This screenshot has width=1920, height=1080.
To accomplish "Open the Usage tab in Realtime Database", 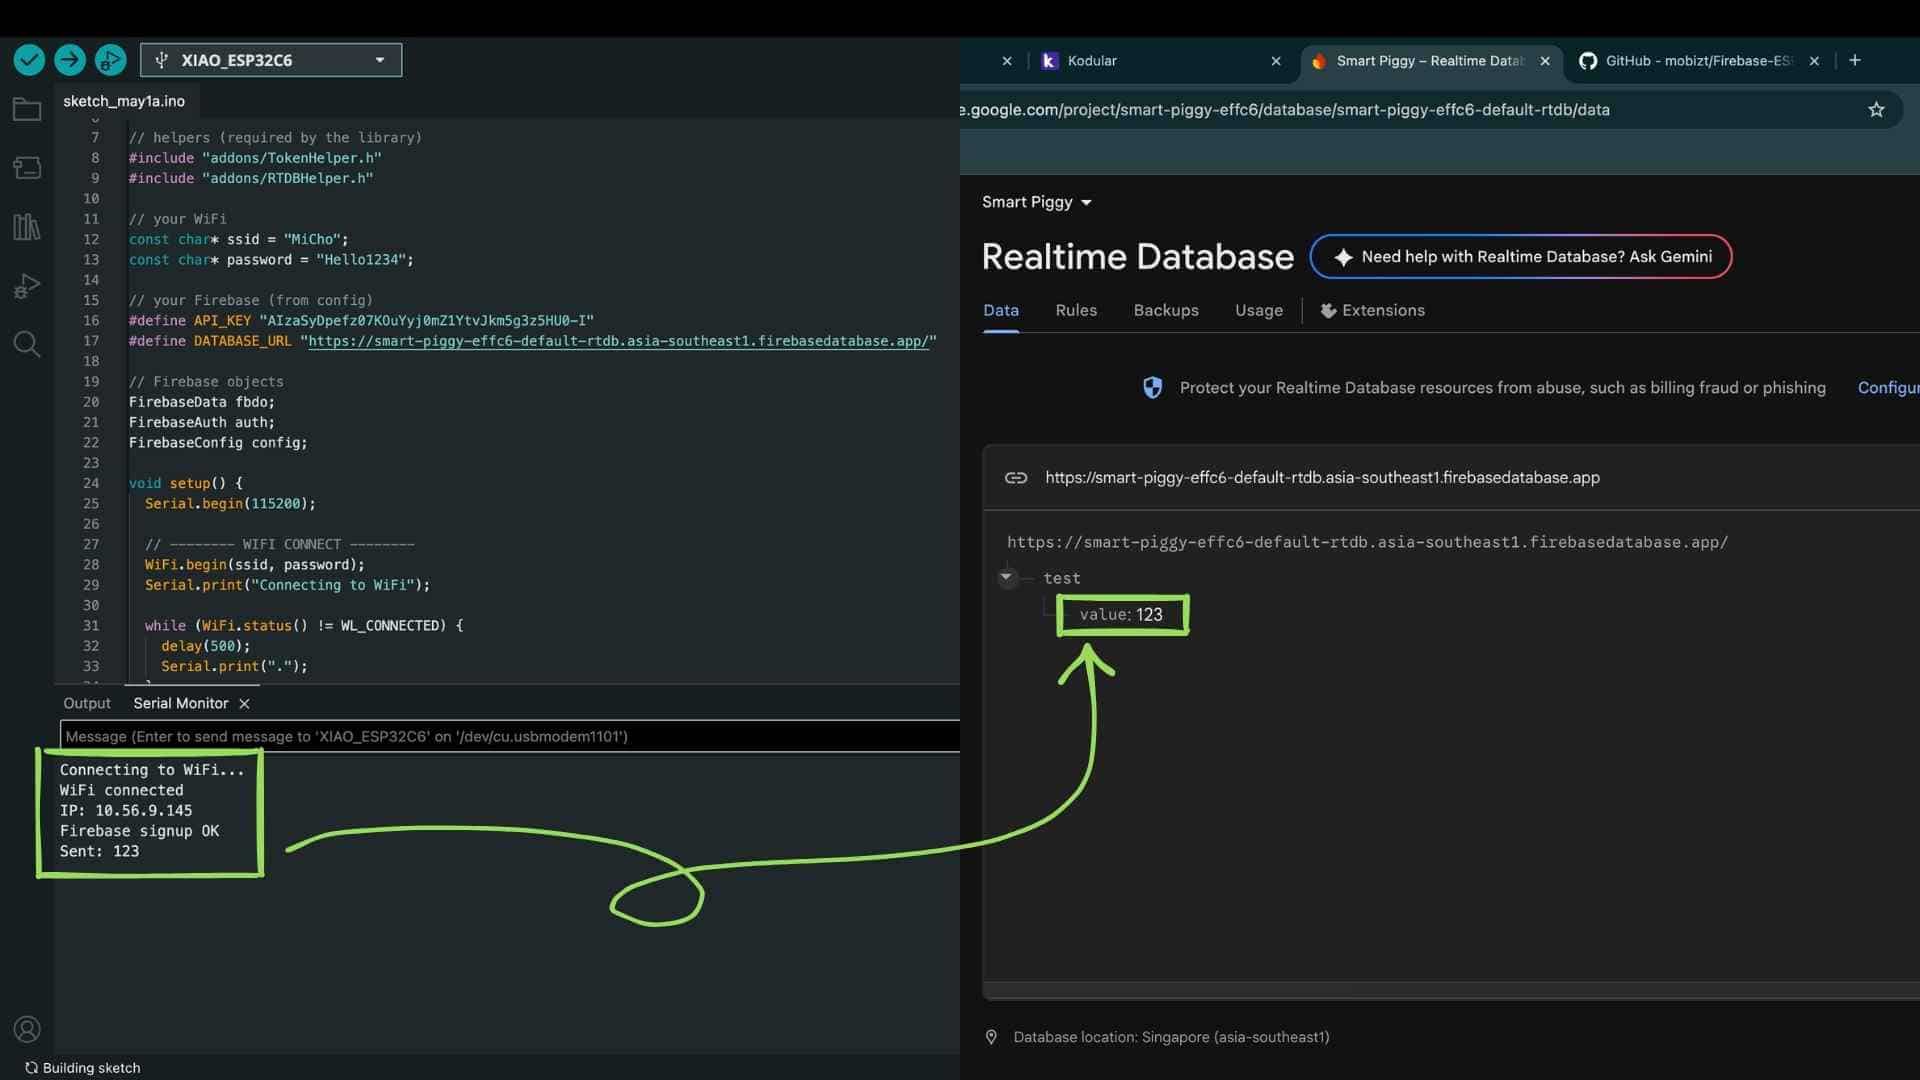I will click(x=1259, y=310).
